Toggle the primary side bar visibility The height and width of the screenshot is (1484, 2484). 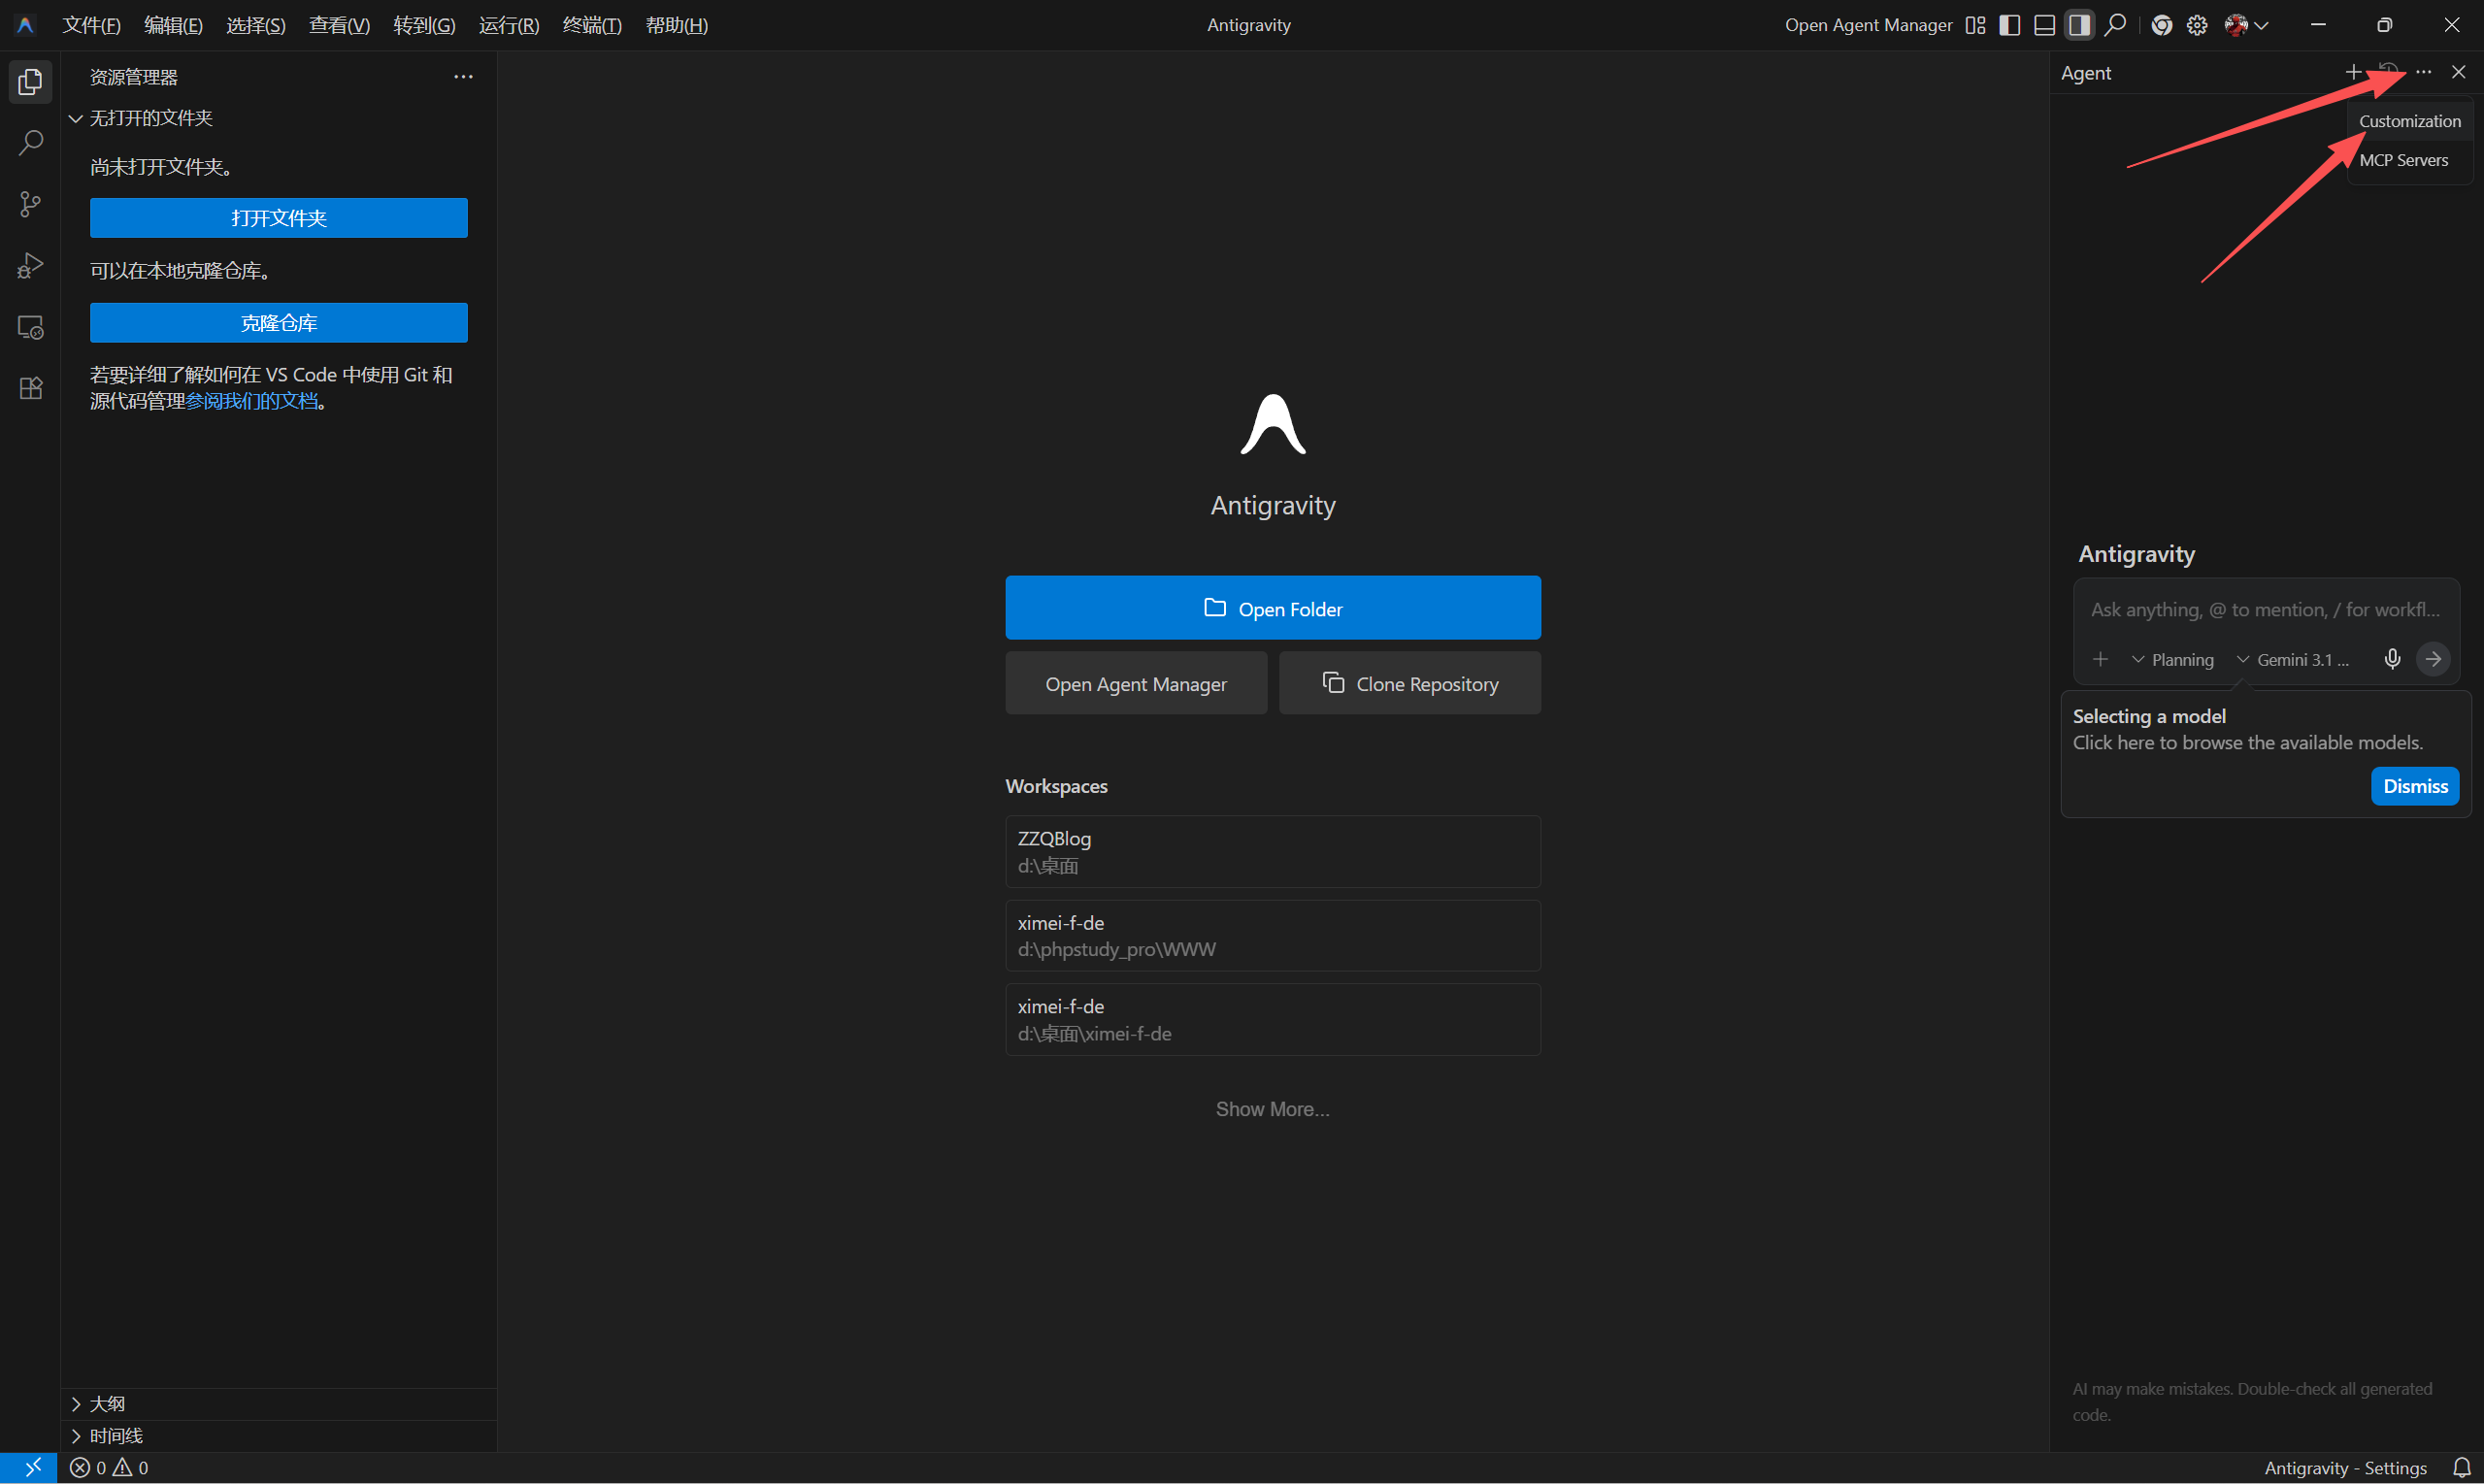[2009, 25]
